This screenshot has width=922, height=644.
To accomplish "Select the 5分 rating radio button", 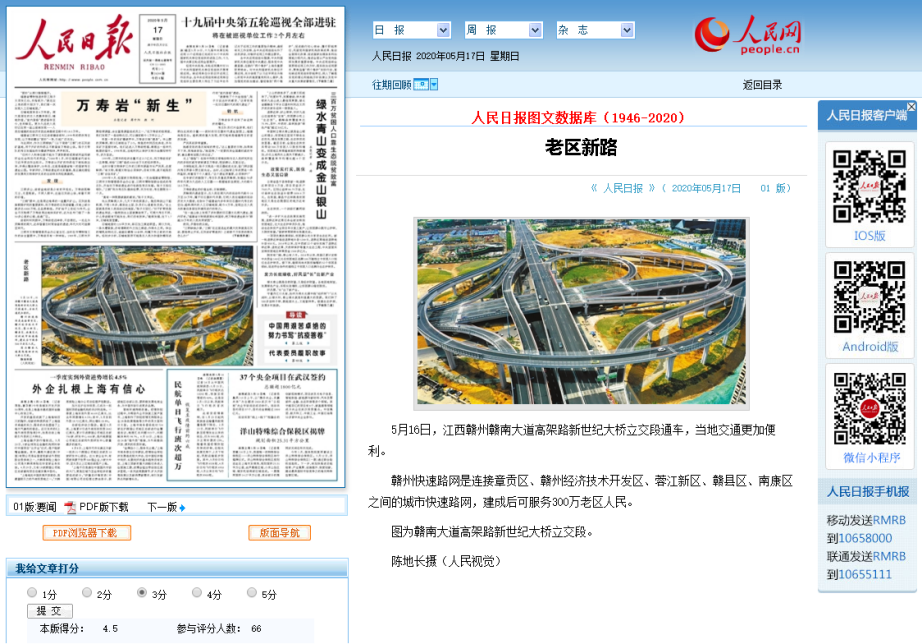I will coord(252,593).
